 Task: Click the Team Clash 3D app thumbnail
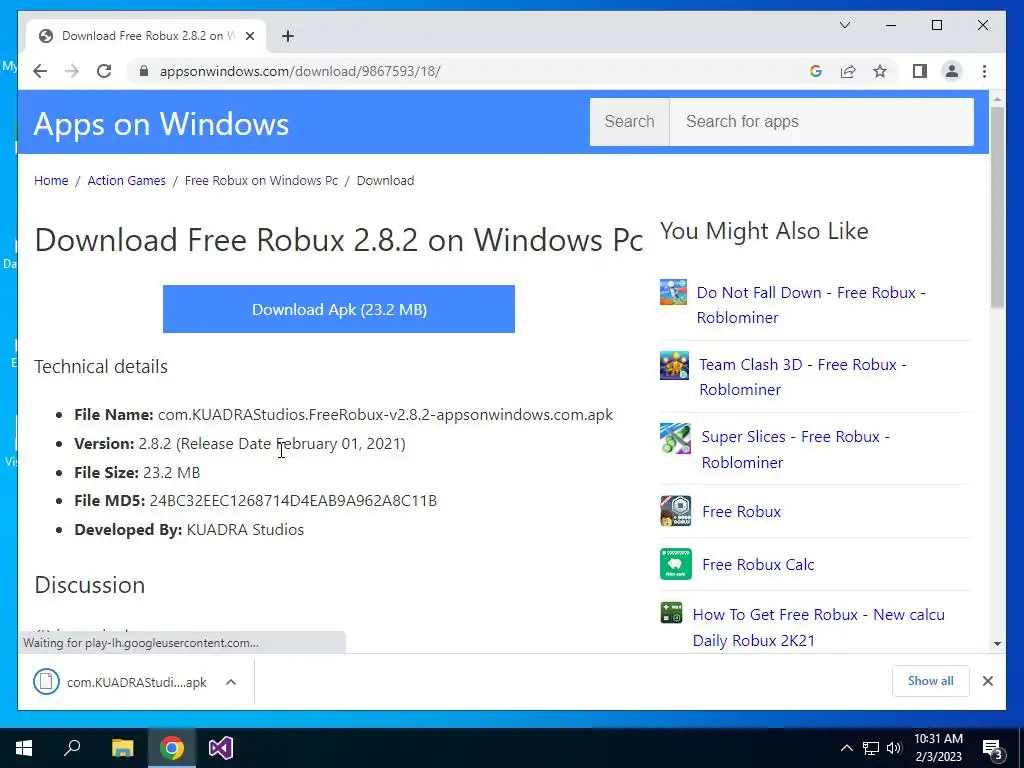[x=674, y=365]
